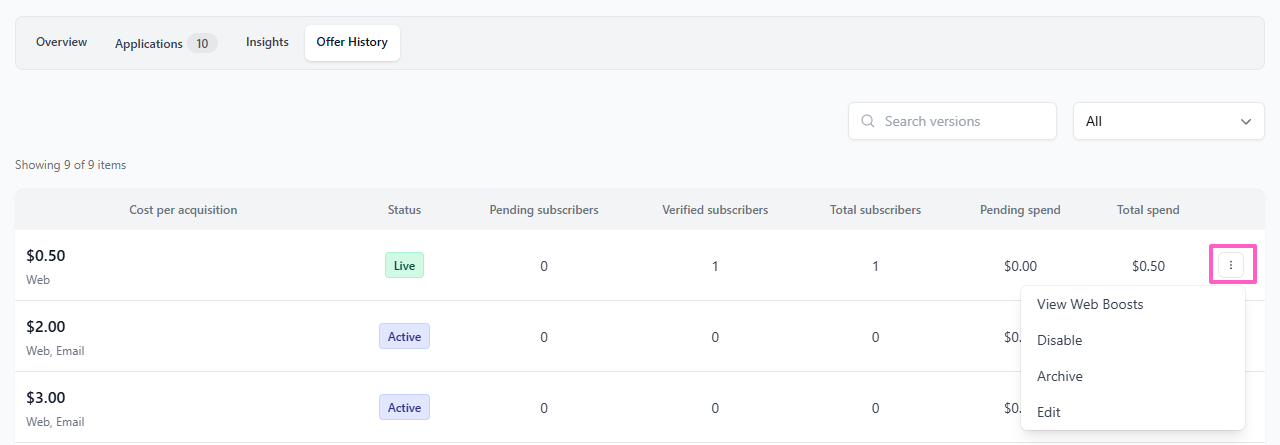Click the Applications count badge showing 10
1280x445 pixels.
(x=202, y=43)
